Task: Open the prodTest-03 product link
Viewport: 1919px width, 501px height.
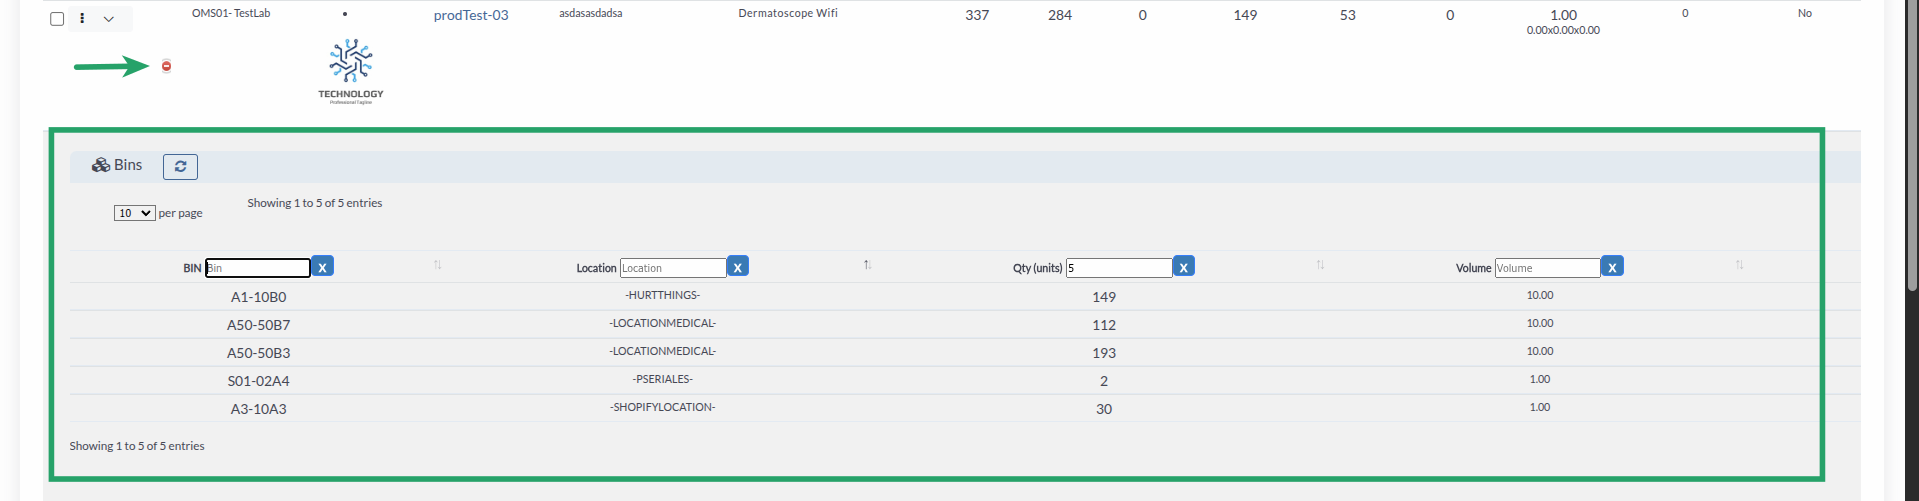Action: (x=470, y=15)
